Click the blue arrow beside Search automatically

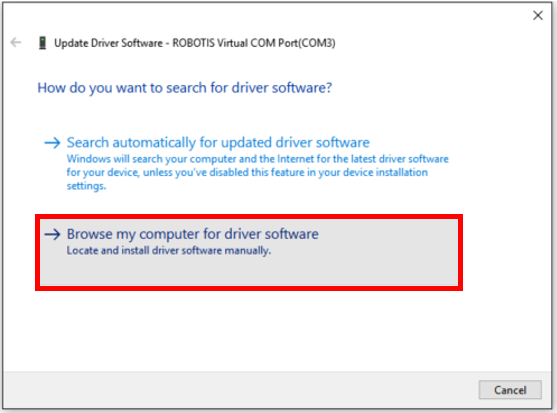(x=52, y=143)
